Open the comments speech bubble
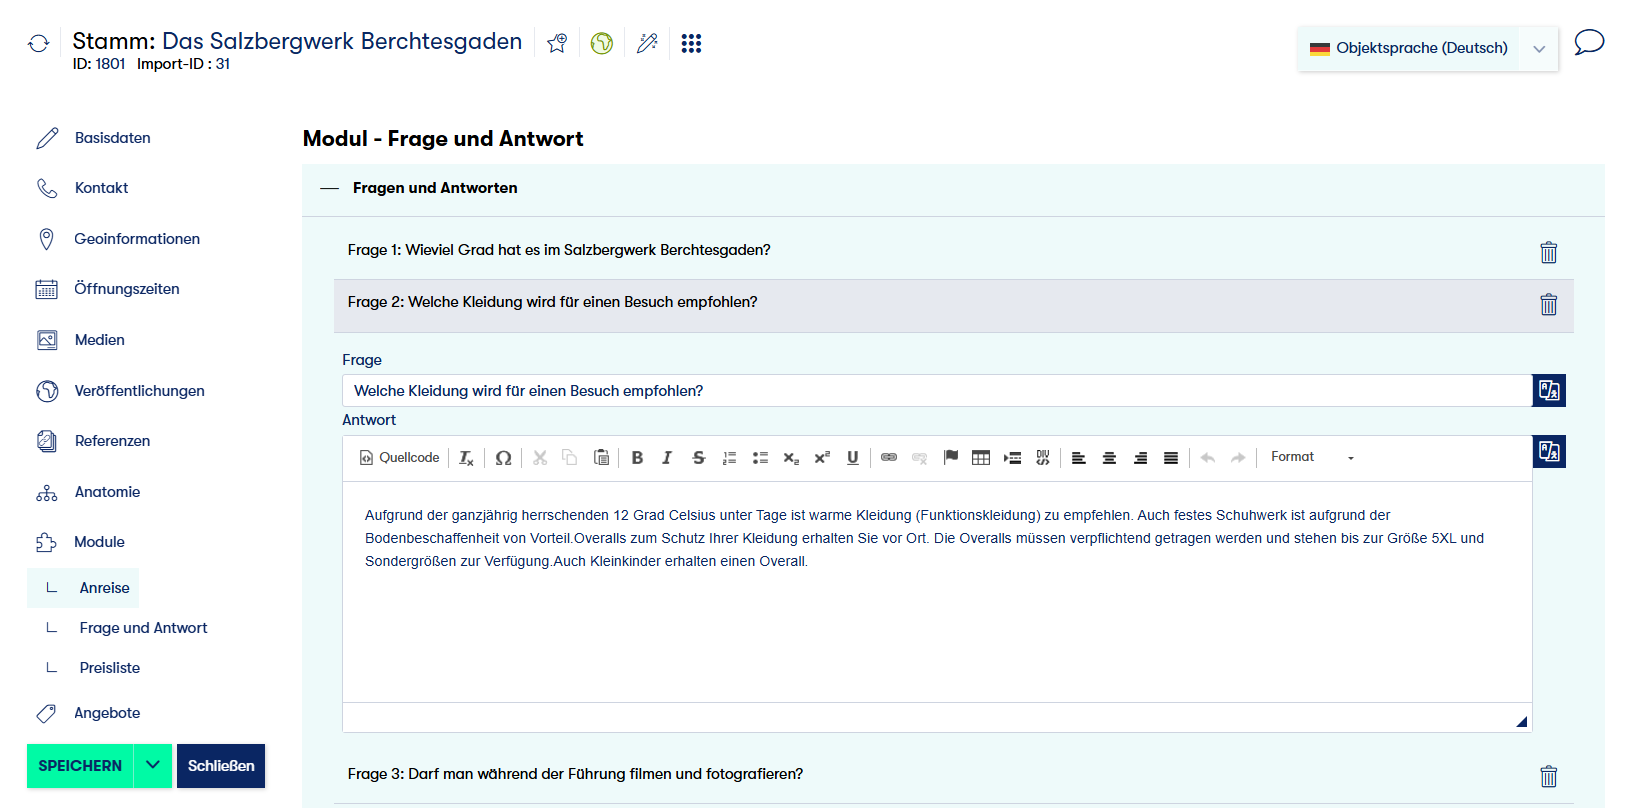Viewport: 1630px width, 808px height. tap(1588, 43)
